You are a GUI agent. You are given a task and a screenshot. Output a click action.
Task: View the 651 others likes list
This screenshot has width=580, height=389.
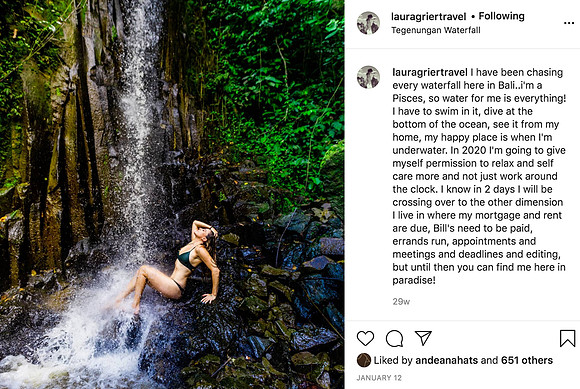(x=527, y=360)
